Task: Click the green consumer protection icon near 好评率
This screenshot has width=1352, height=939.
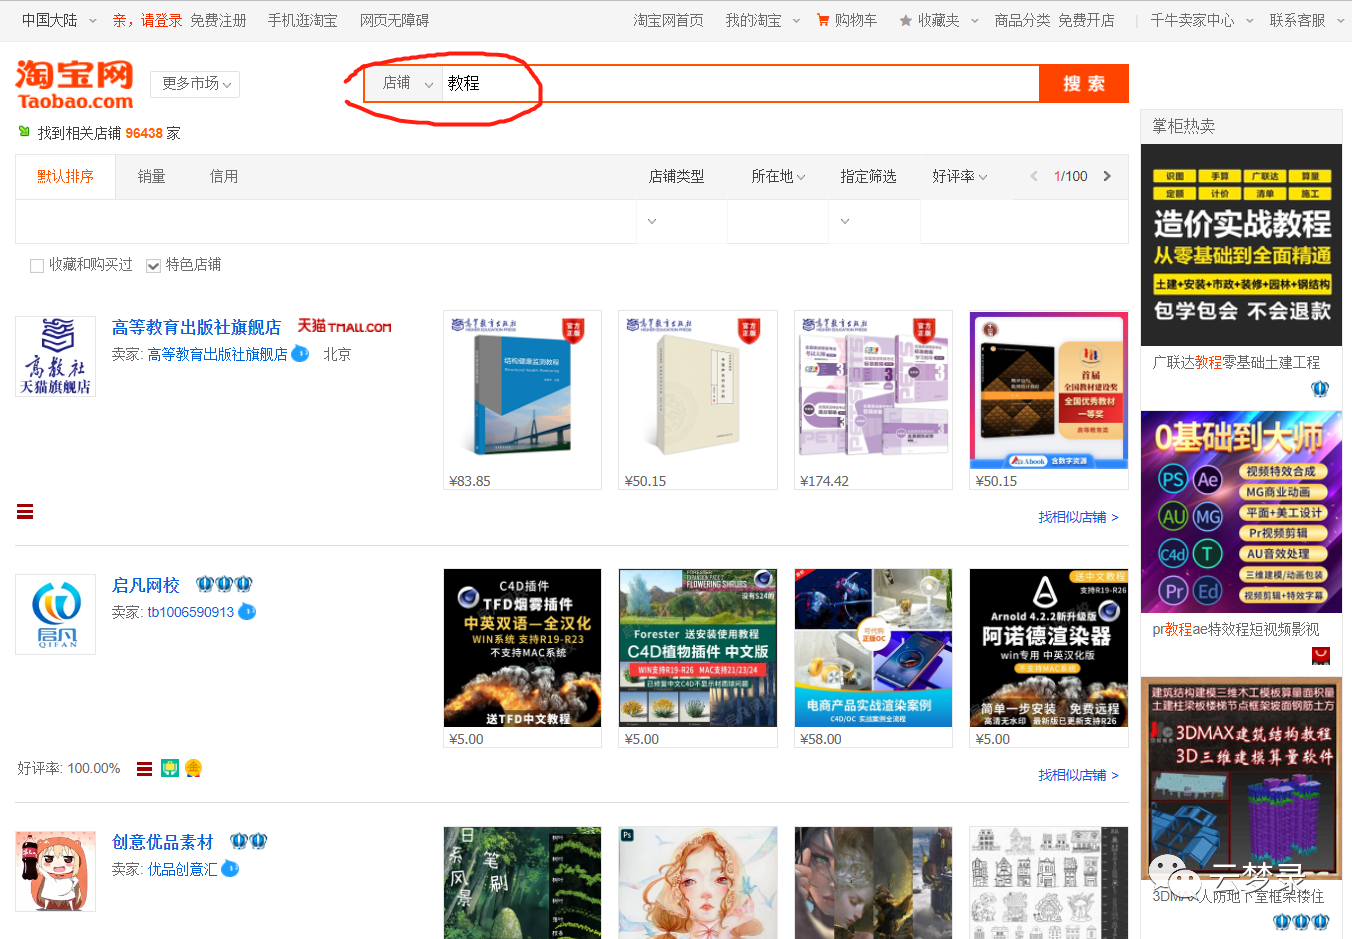Action: click(169, 768)
